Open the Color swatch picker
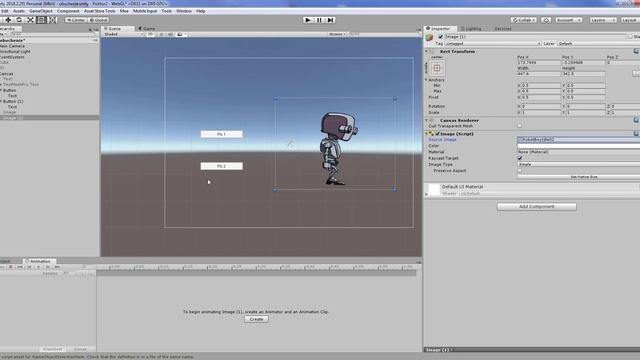Viewport: 640px width, 360px height. [578, 146]
